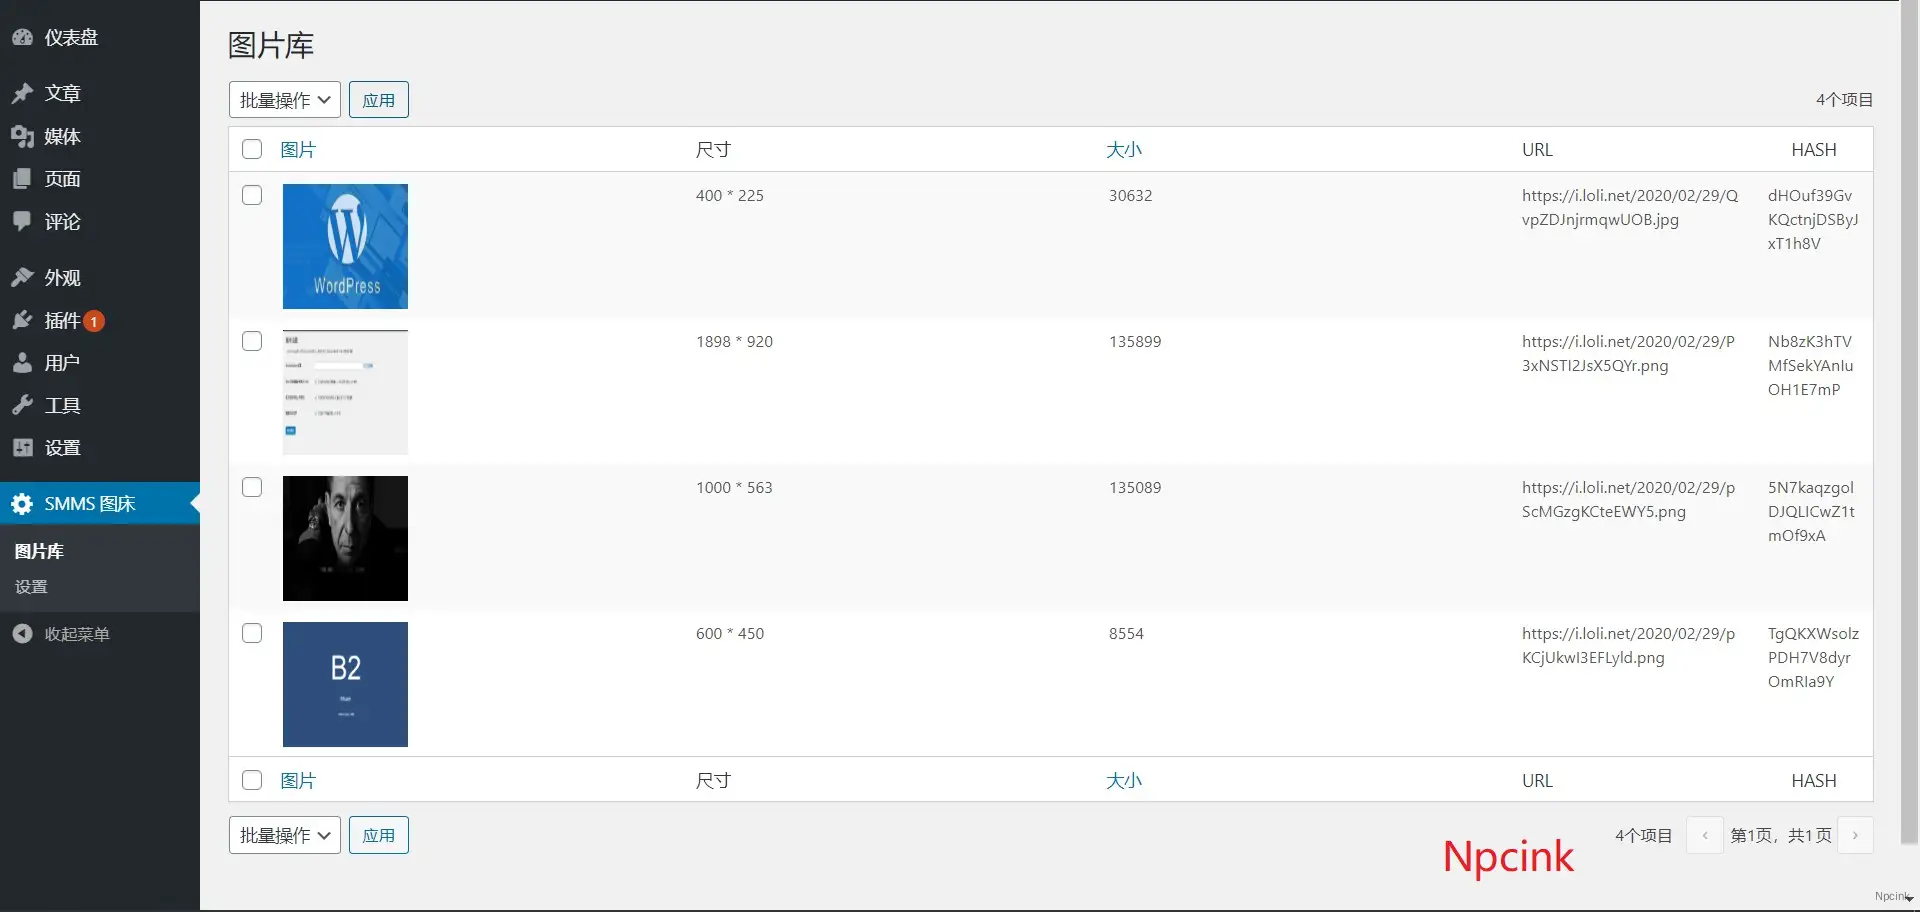Click the next page arrow in pagination
This screenshot has height=912, width=1920.
[1855, 835]
